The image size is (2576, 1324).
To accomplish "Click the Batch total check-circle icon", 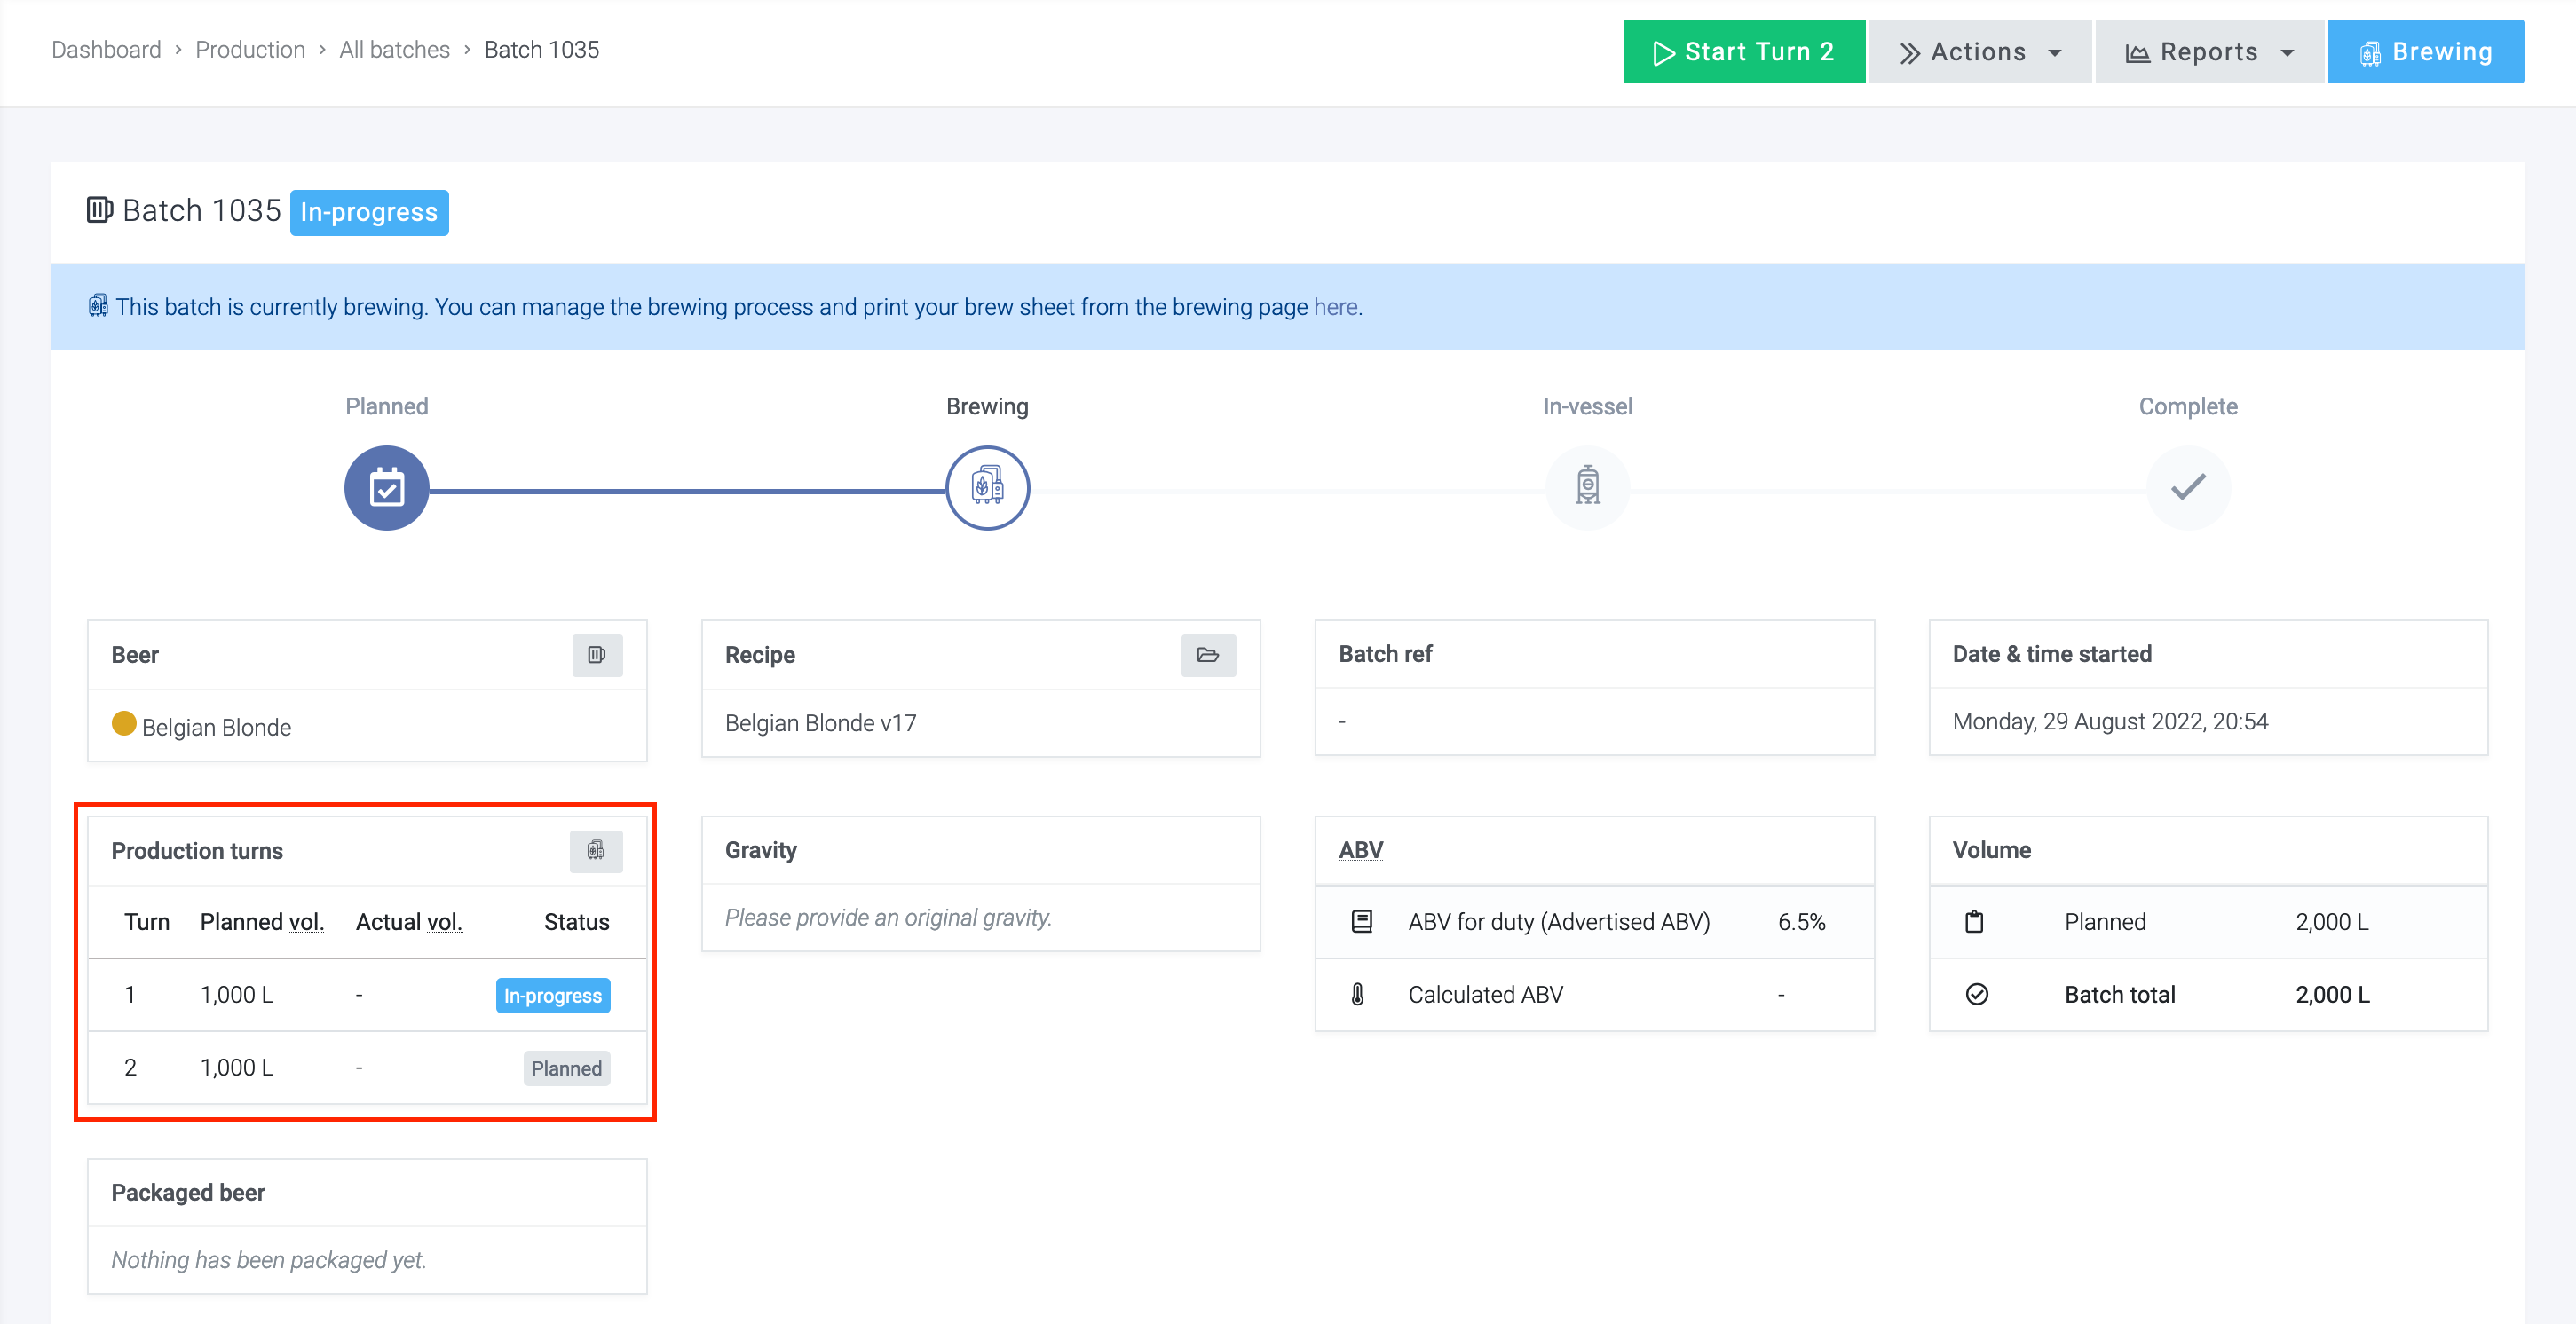I will 1977,995.
